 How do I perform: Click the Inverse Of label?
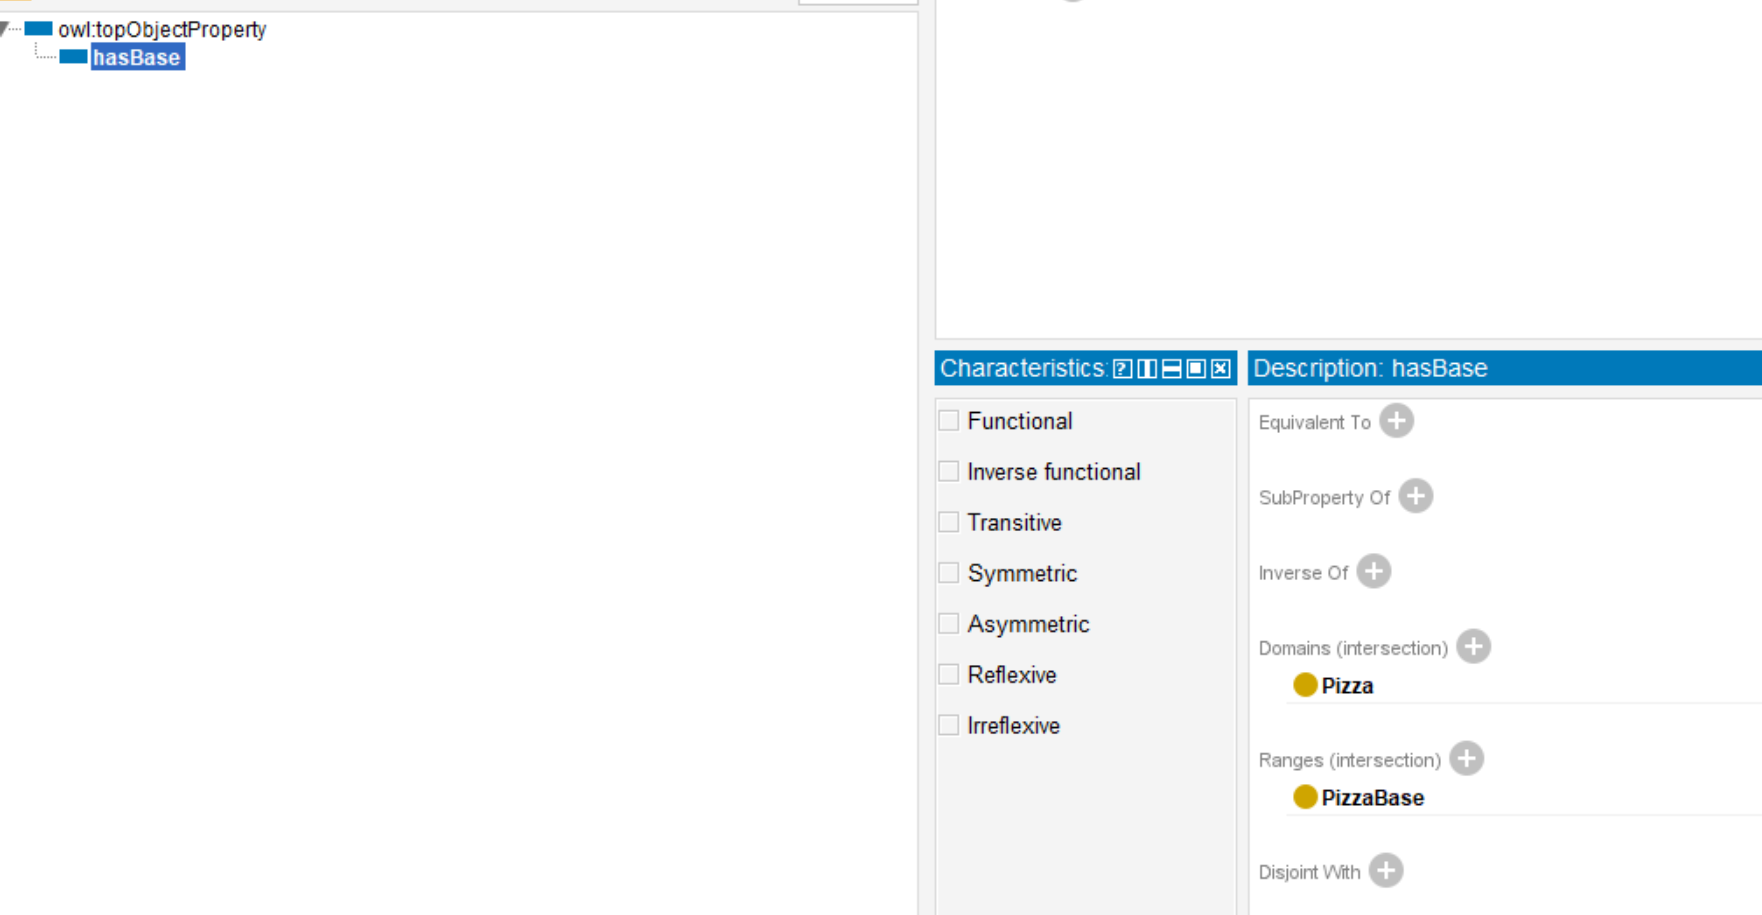click(x=1303, y=573)
